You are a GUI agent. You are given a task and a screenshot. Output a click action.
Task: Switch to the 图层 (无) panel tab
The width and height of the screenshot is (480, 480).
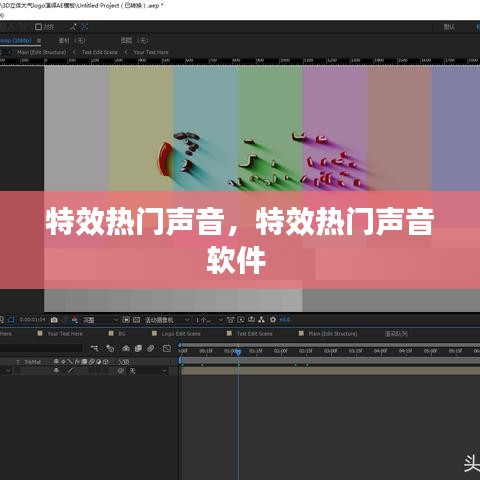pyautogui.click(x=134, y=41)
